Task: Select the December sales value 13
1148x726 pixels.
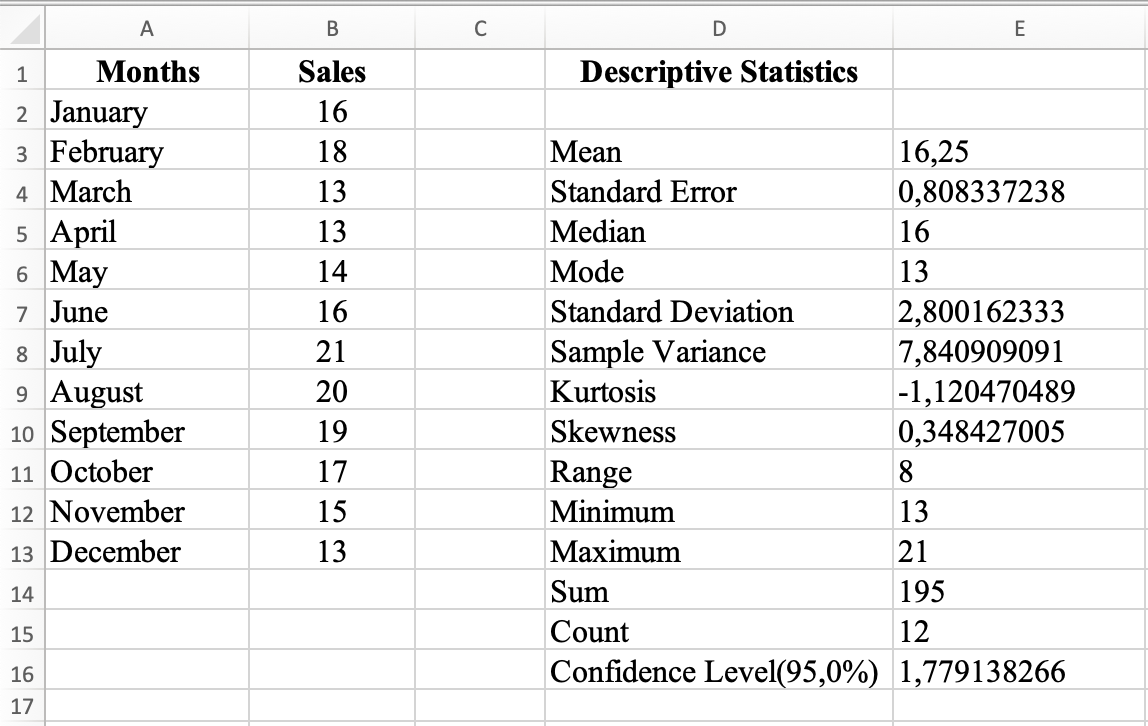Action: click(332, 551)
